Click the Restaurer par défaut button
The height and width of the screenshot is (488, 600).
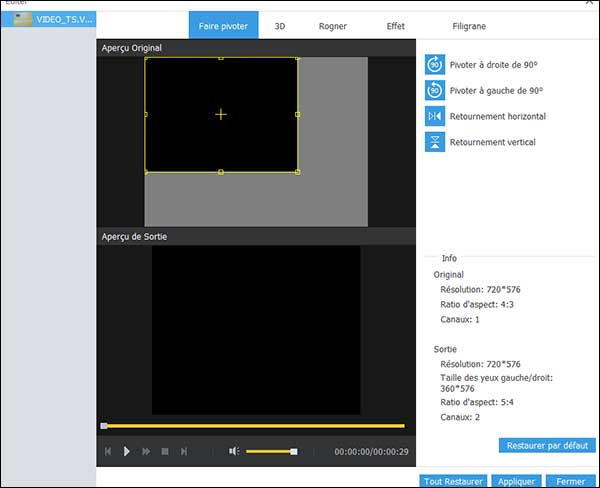(x=546, y=445)
